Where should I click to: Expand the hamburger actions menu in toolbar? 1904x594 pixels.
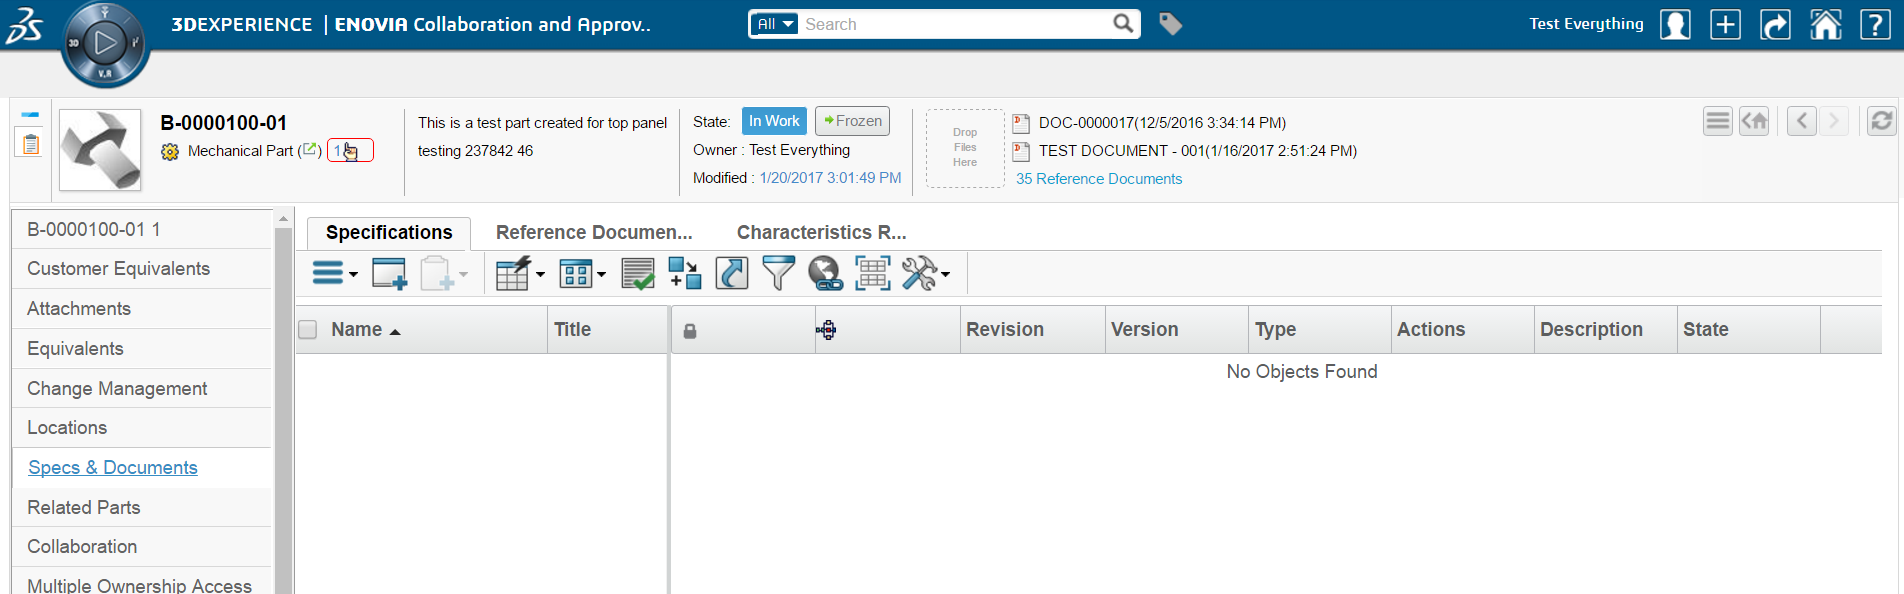pyautogui.click(x=334, y=273)
